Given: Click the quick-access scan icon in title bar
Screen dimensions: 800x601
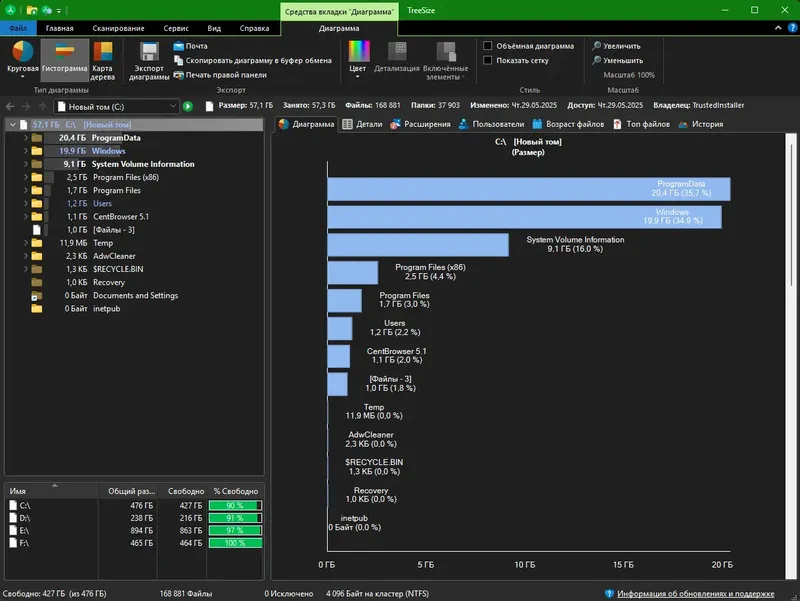Looking at the screenshot, I should [x=47, y=10].
